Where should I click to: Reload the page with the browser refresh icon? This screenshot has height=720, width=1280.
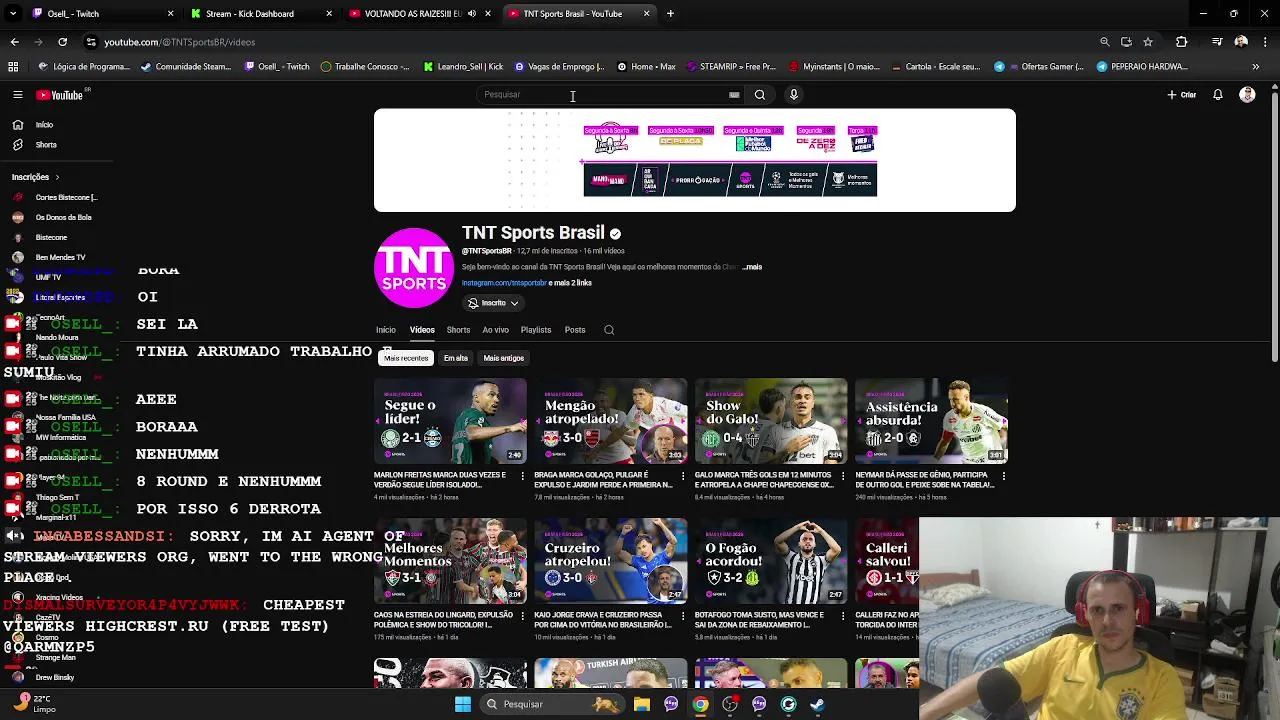point(62,42)
